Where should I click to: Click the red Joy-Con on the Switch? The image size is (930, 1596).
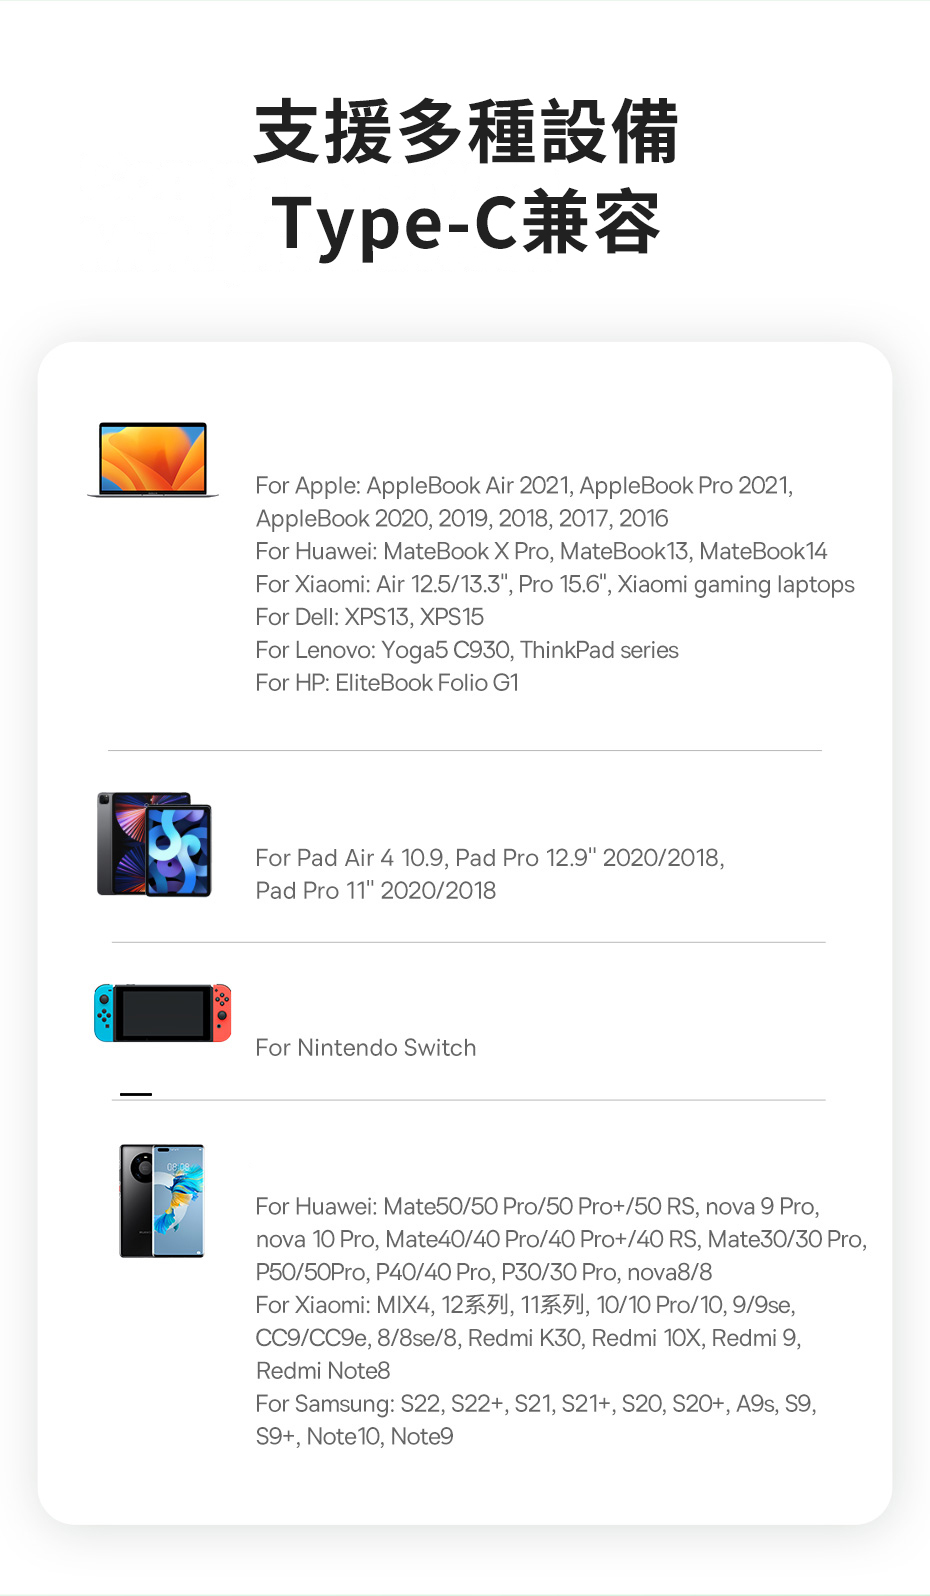222,1012
